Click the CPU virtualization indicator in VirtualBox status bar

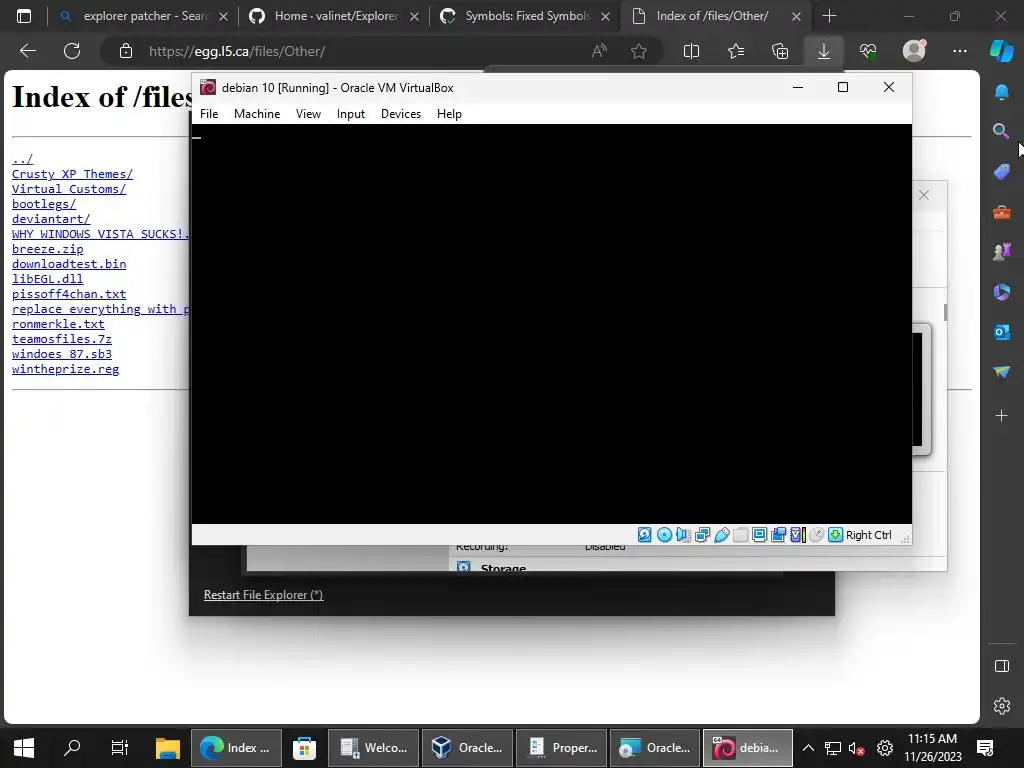797,535
